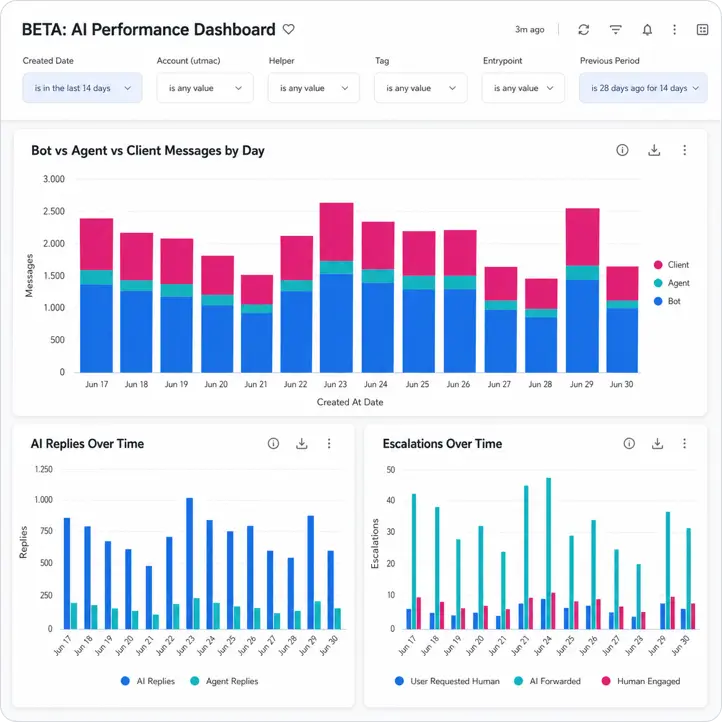Show info for AI Replies Over Time
722x722 pixels.
273,443
